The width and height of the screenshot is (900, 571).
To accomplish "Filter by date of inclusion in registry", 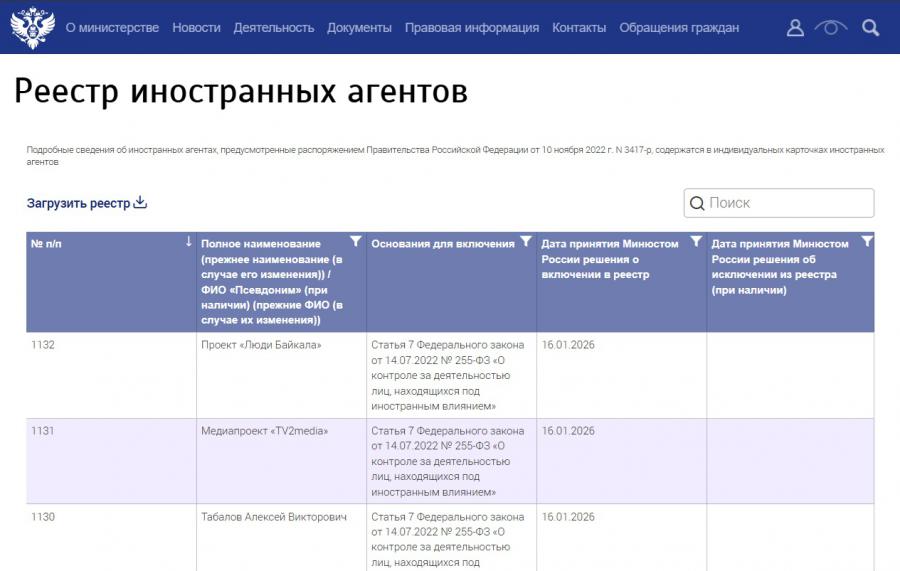I will coord(696,242).
